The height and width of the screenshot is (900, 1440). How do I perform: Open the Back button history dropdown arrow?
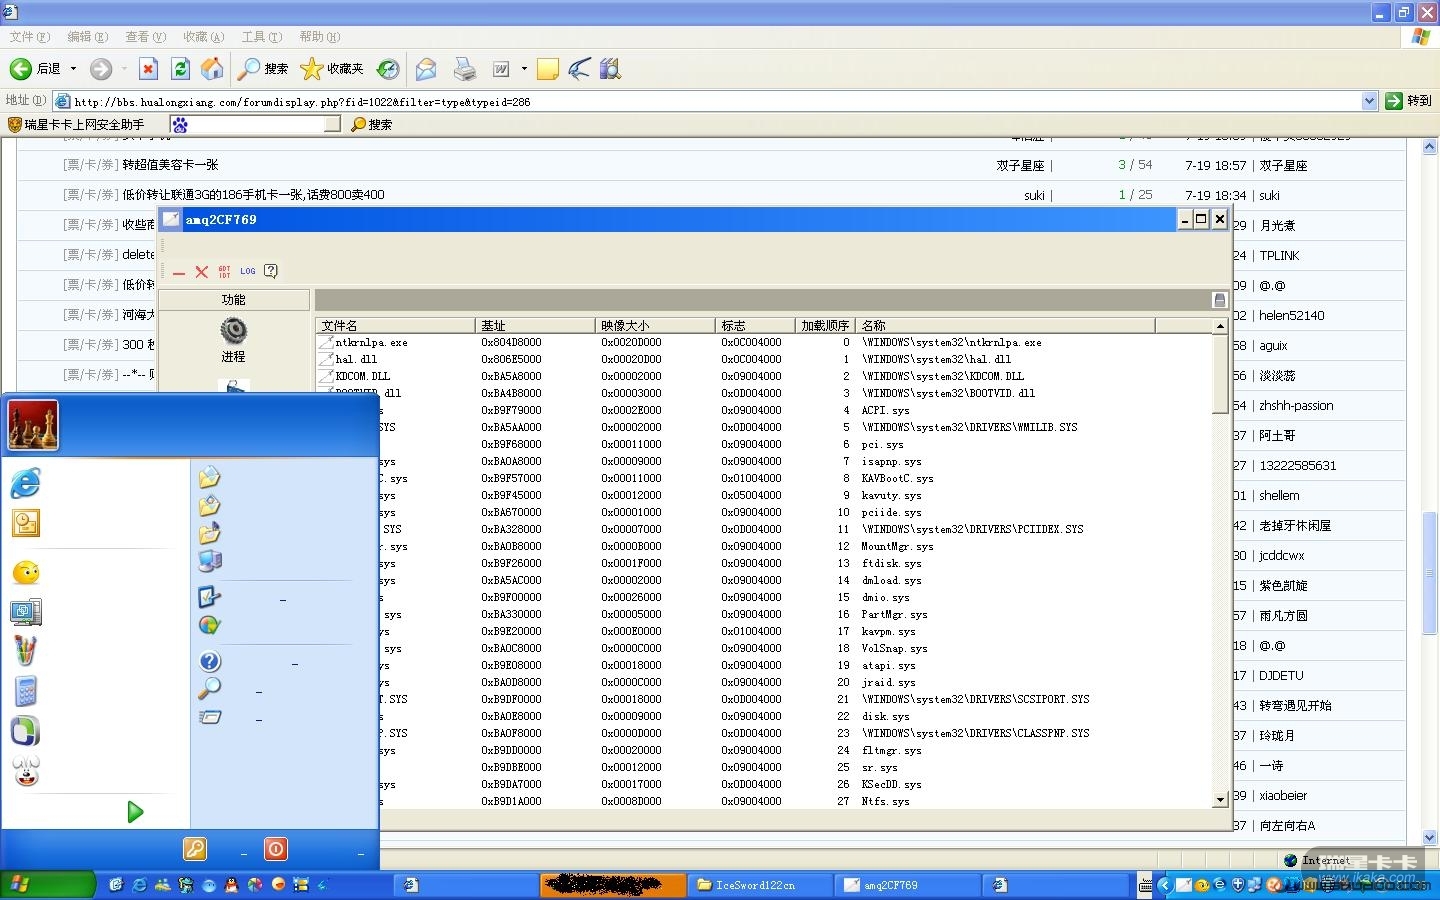(x=73, y=68)
